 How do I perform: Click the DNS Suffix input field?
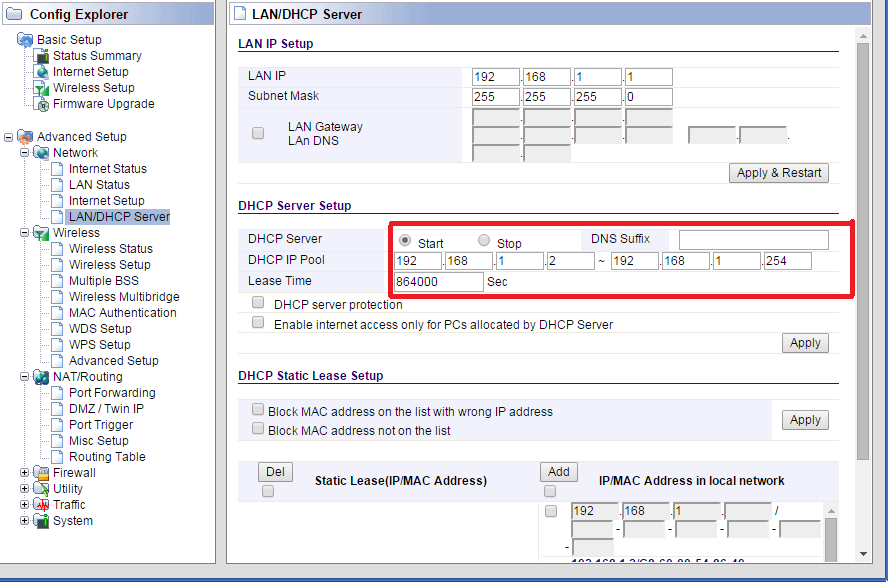(753, 240)
